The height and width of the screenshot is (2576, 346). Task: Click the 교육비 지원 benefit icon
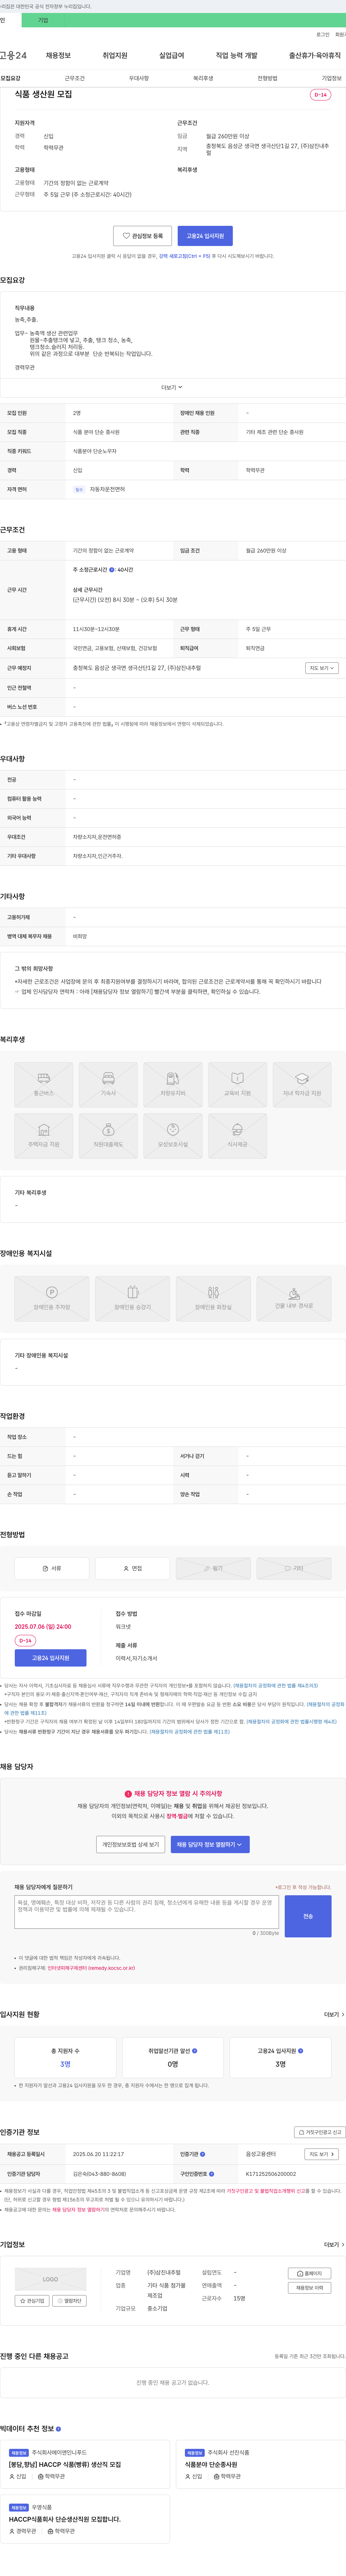click(237, 1084)
